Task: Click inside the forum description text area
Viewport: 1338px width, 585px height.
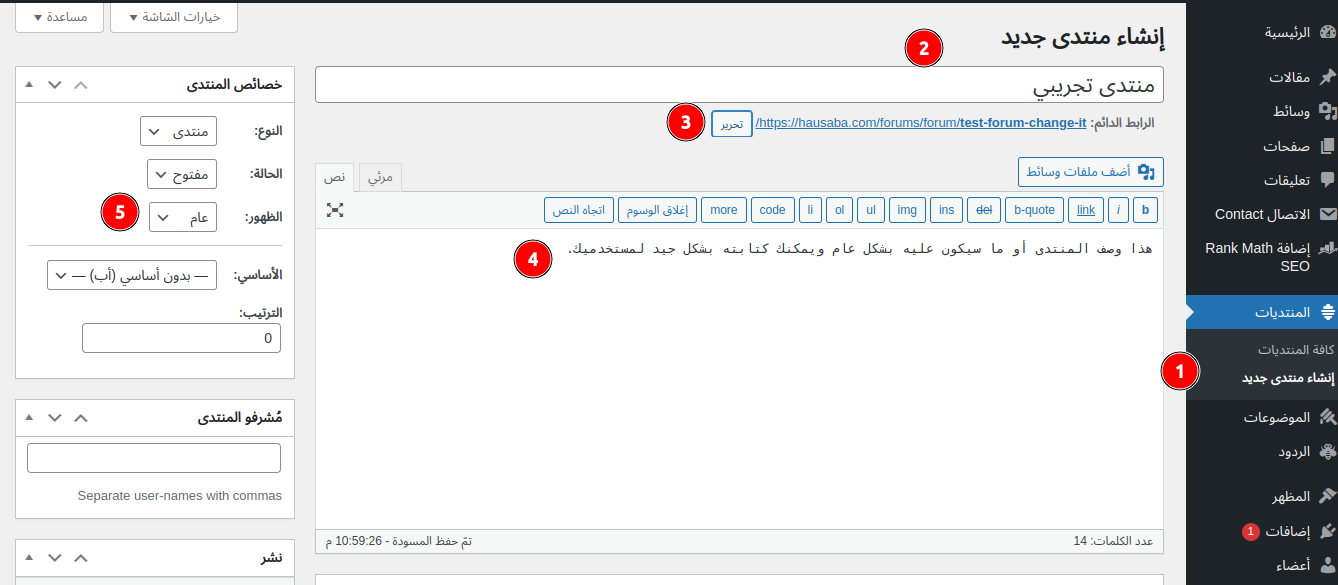Action: tap(739, 379)
